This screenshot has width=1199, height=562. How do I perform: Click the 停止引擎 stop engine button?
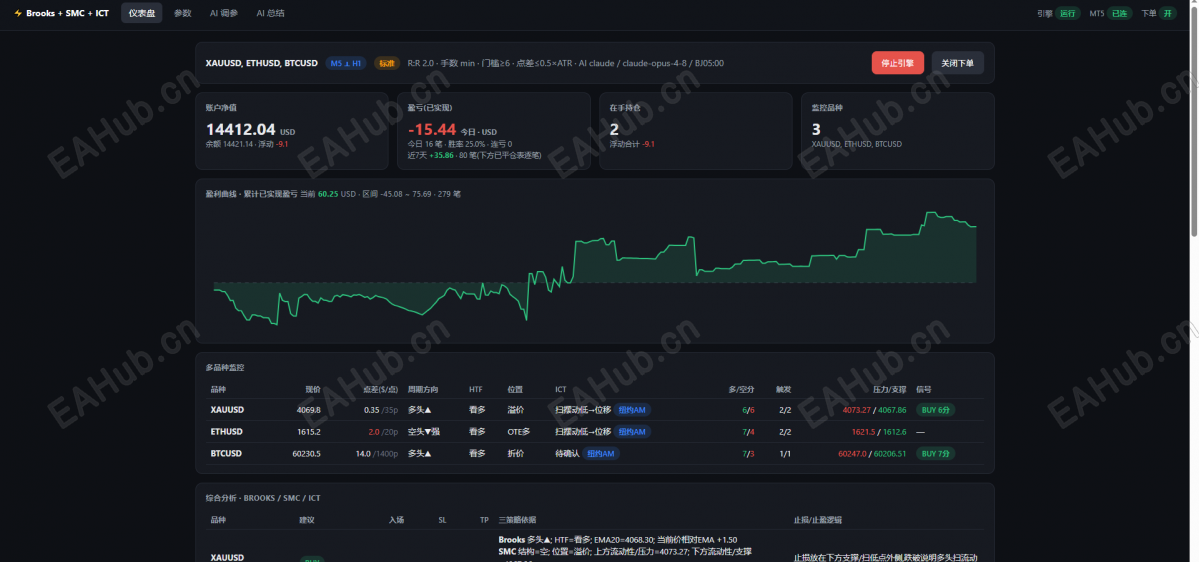click(898, 63)
